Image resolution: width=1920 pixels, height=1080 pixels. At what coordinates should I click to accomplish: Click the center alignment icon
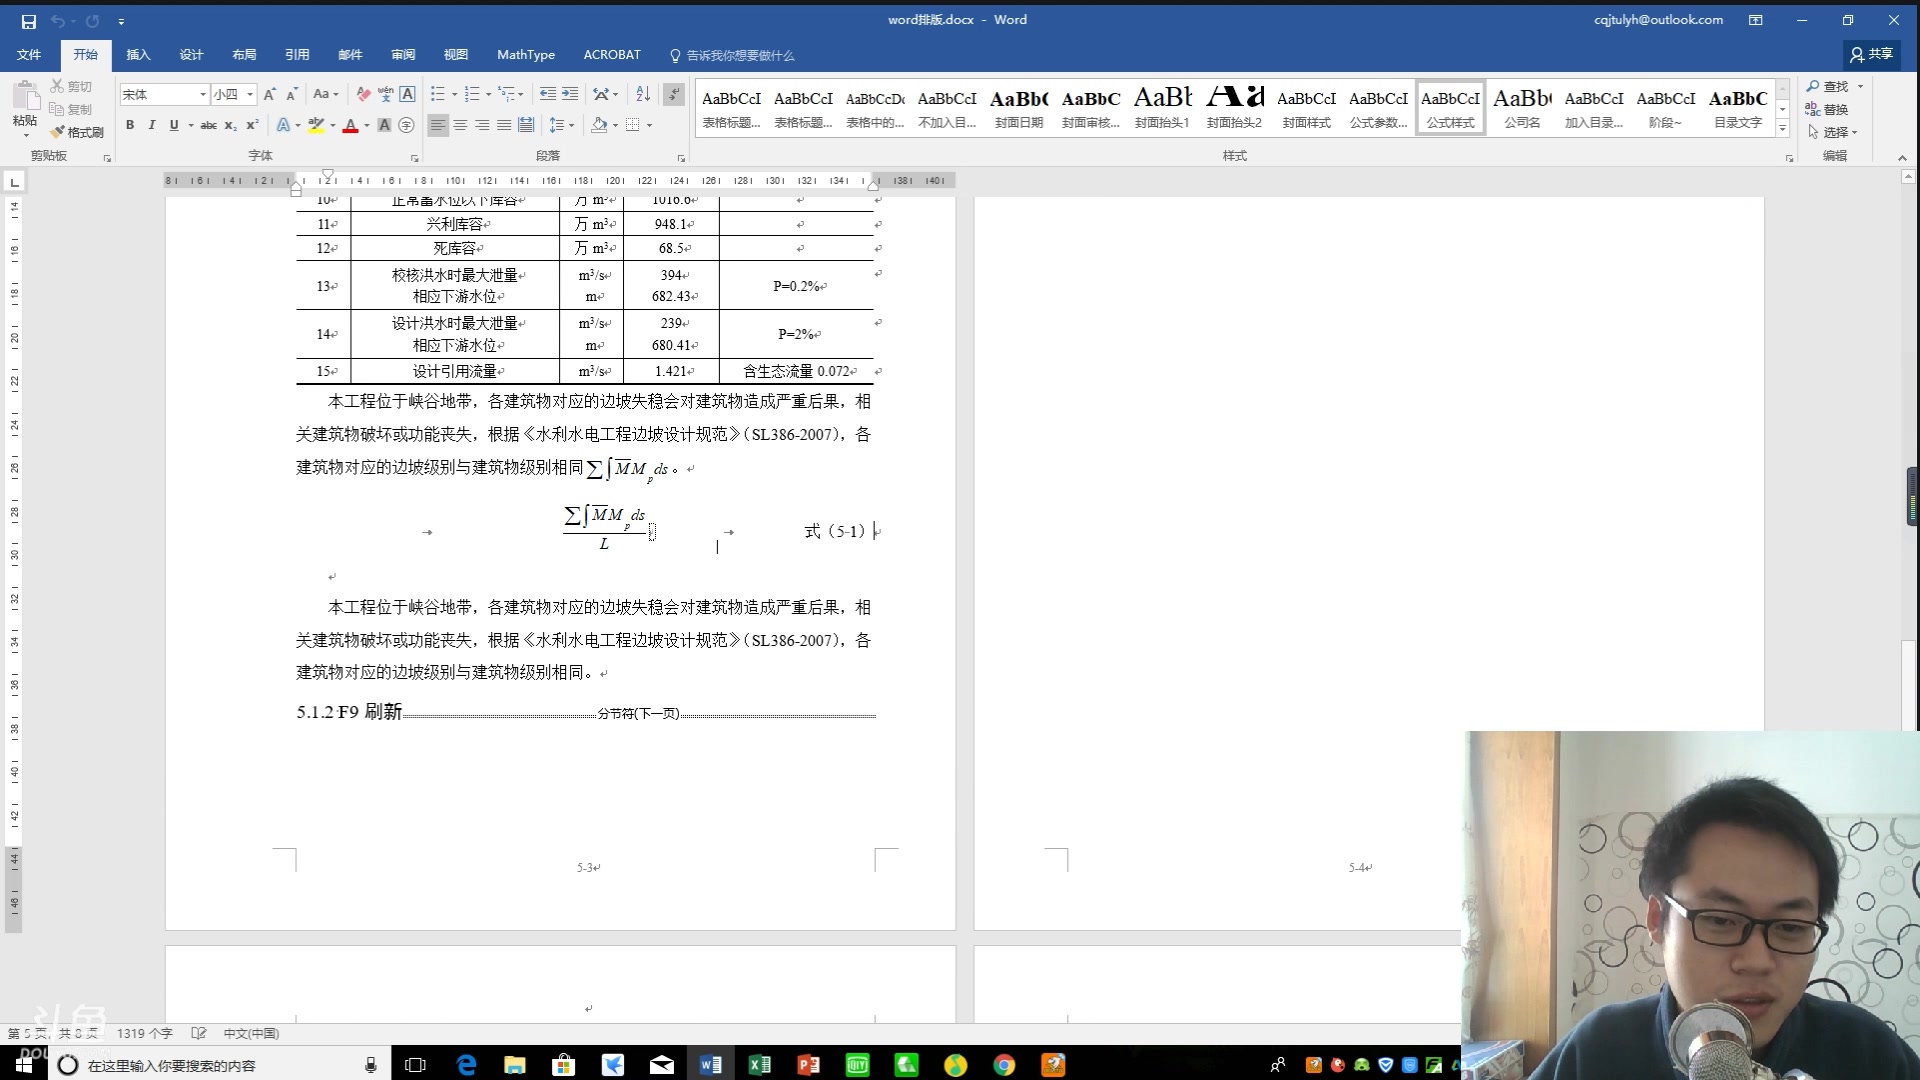460,125
